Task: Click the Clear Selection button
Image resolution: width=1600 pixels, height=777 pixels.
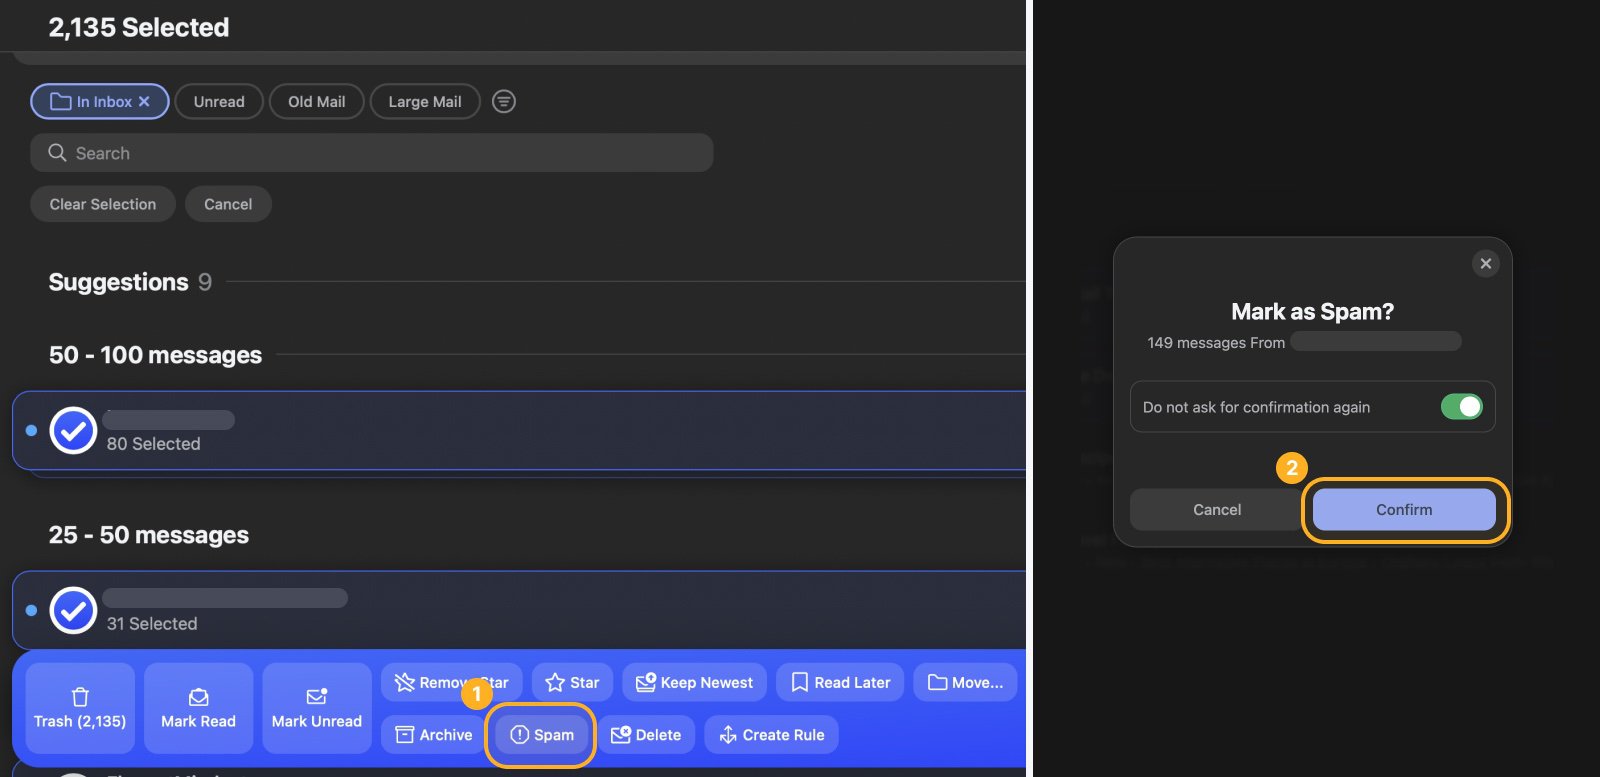Action: [103, 204]
